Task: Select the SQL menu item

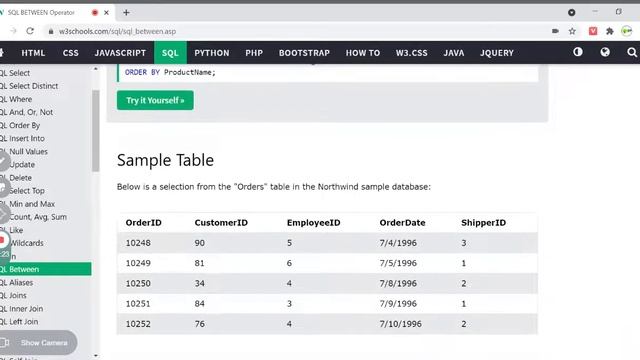Action: click(x=170, y=53)
